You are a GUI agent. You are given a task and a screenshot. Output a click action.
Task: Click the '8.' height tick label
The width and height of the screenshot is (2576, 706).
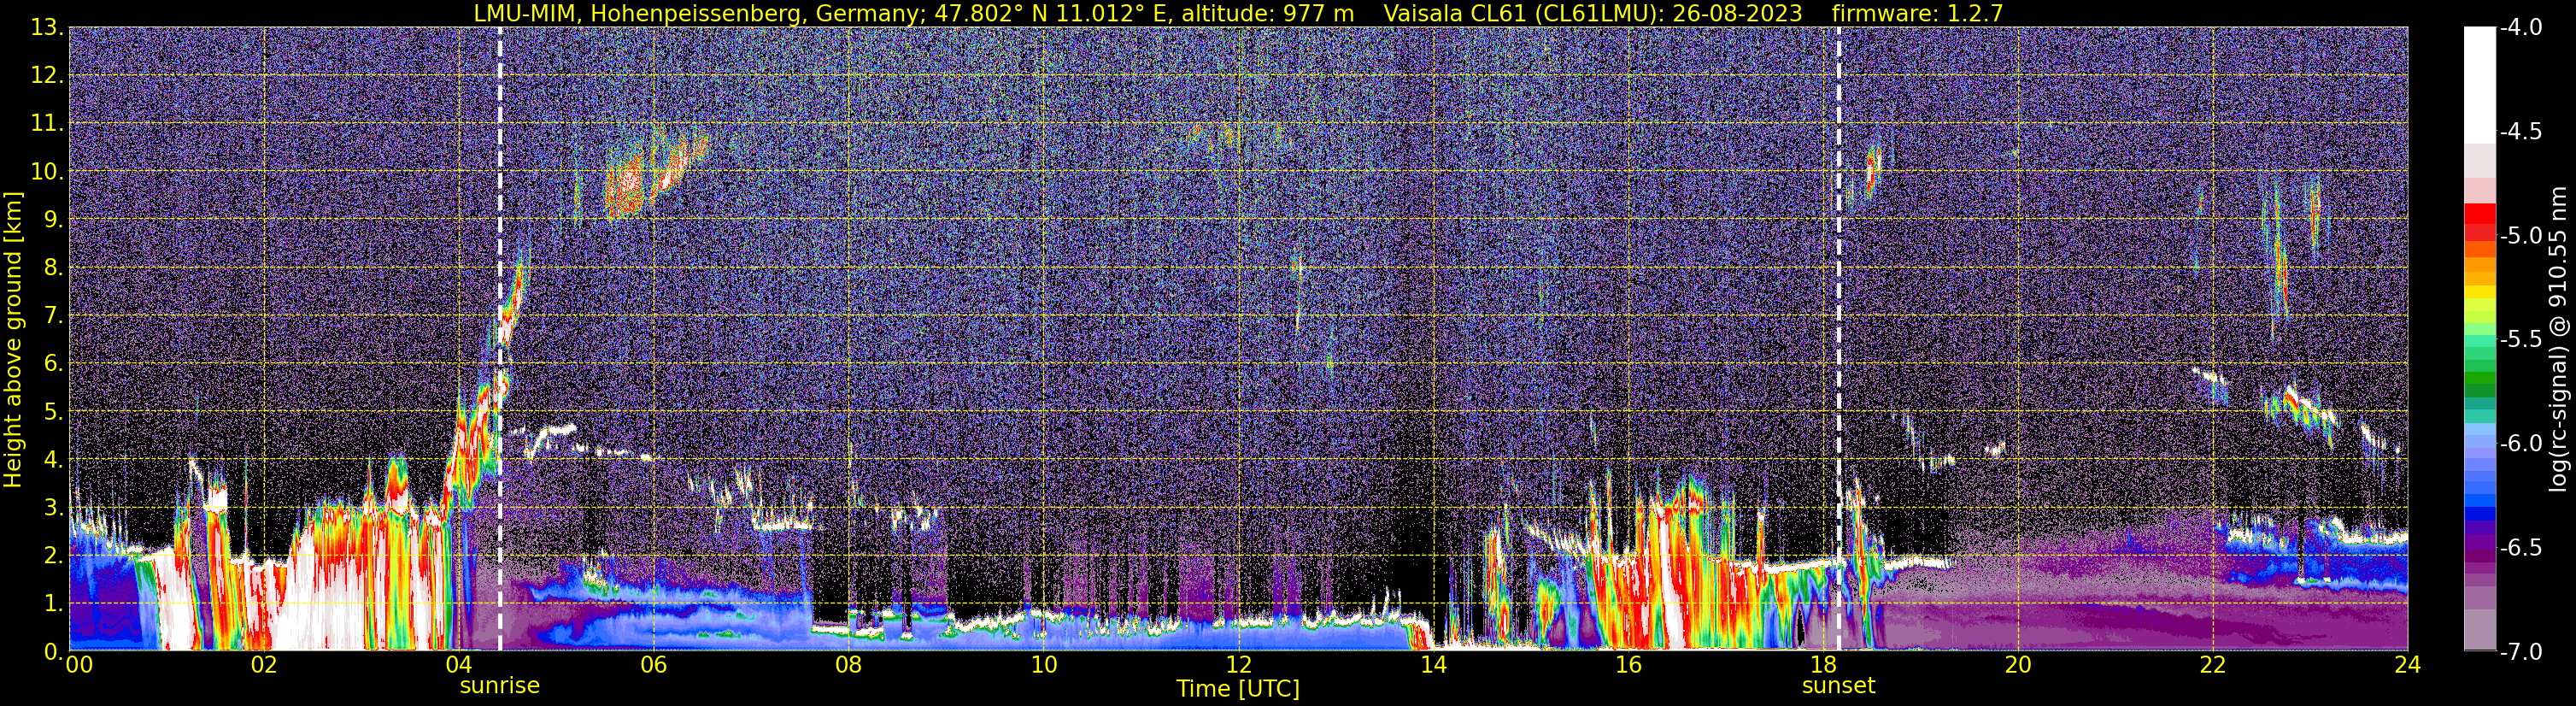(54, 268)
